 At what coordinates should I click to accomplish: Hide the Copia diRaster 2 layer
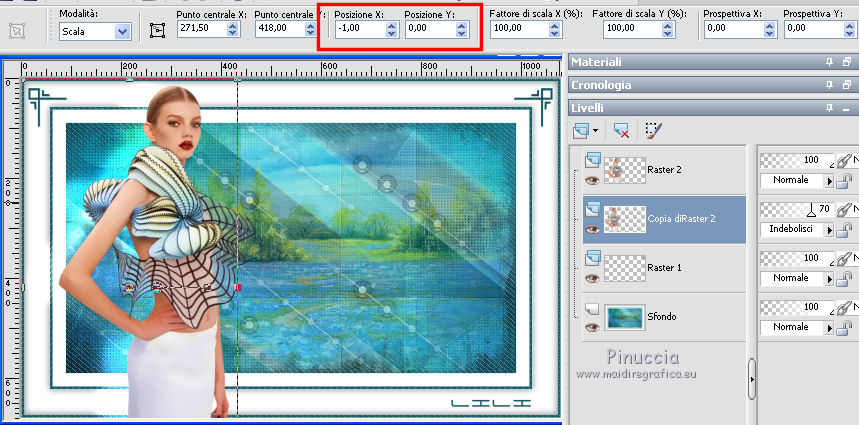click(592, 229)
